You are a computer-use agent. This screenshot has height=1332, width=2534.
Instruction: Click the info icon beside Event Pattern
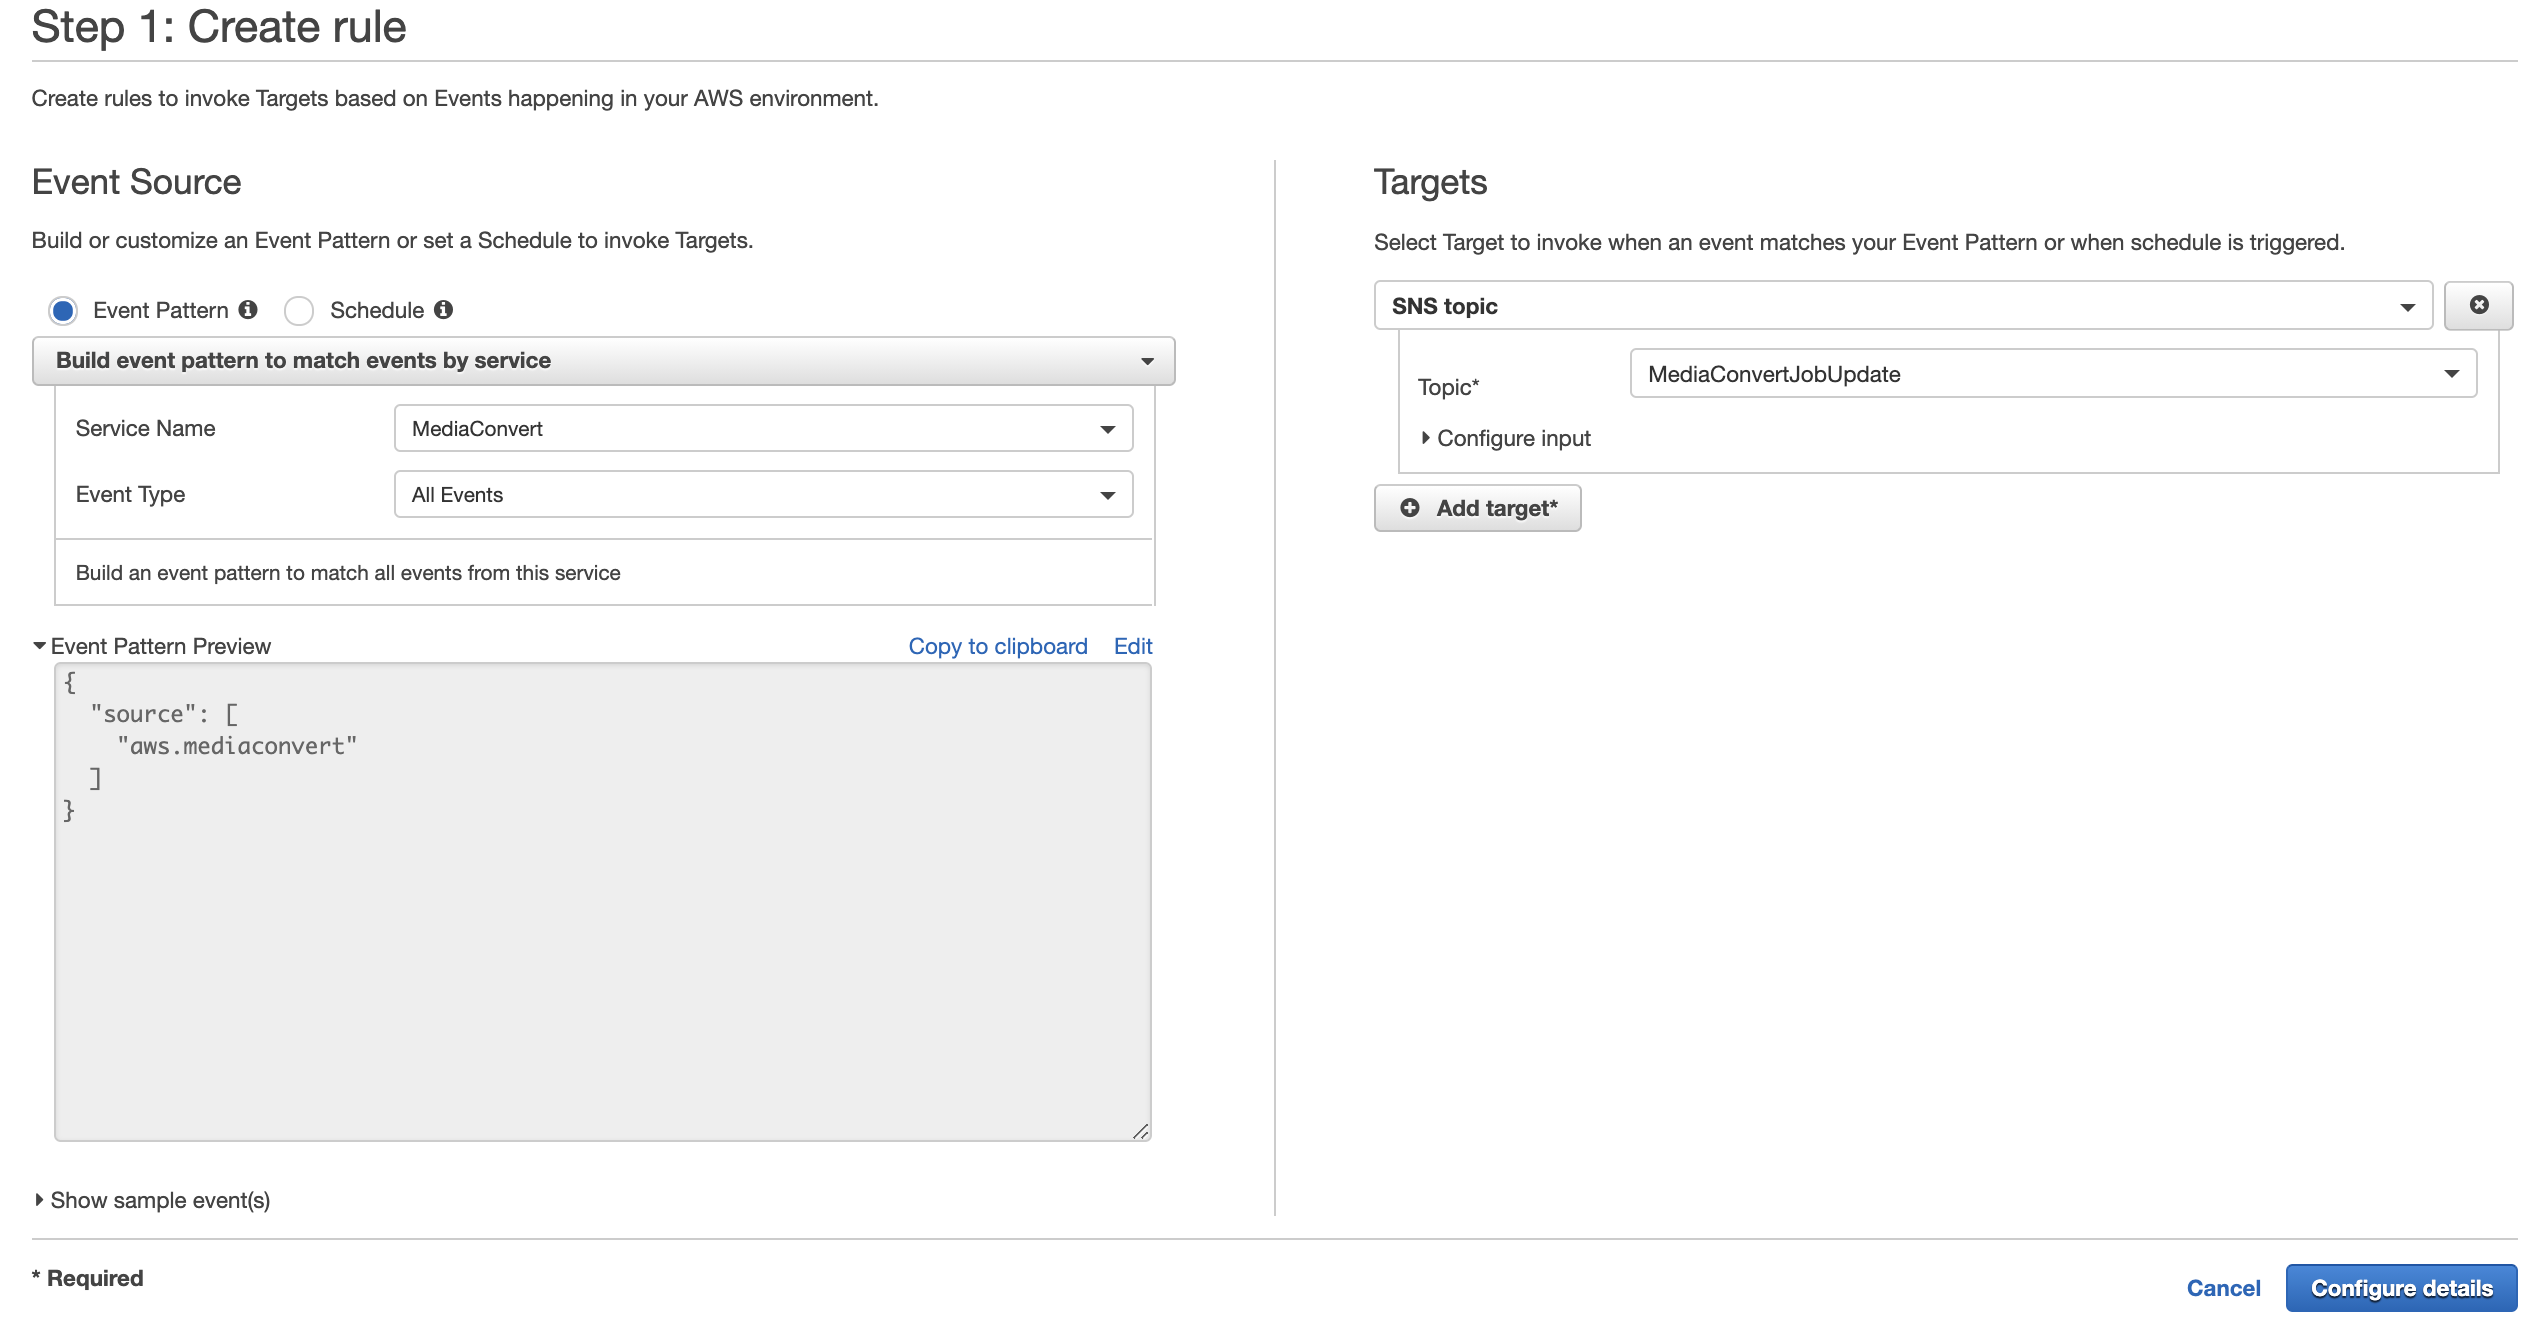coord(248,310)
